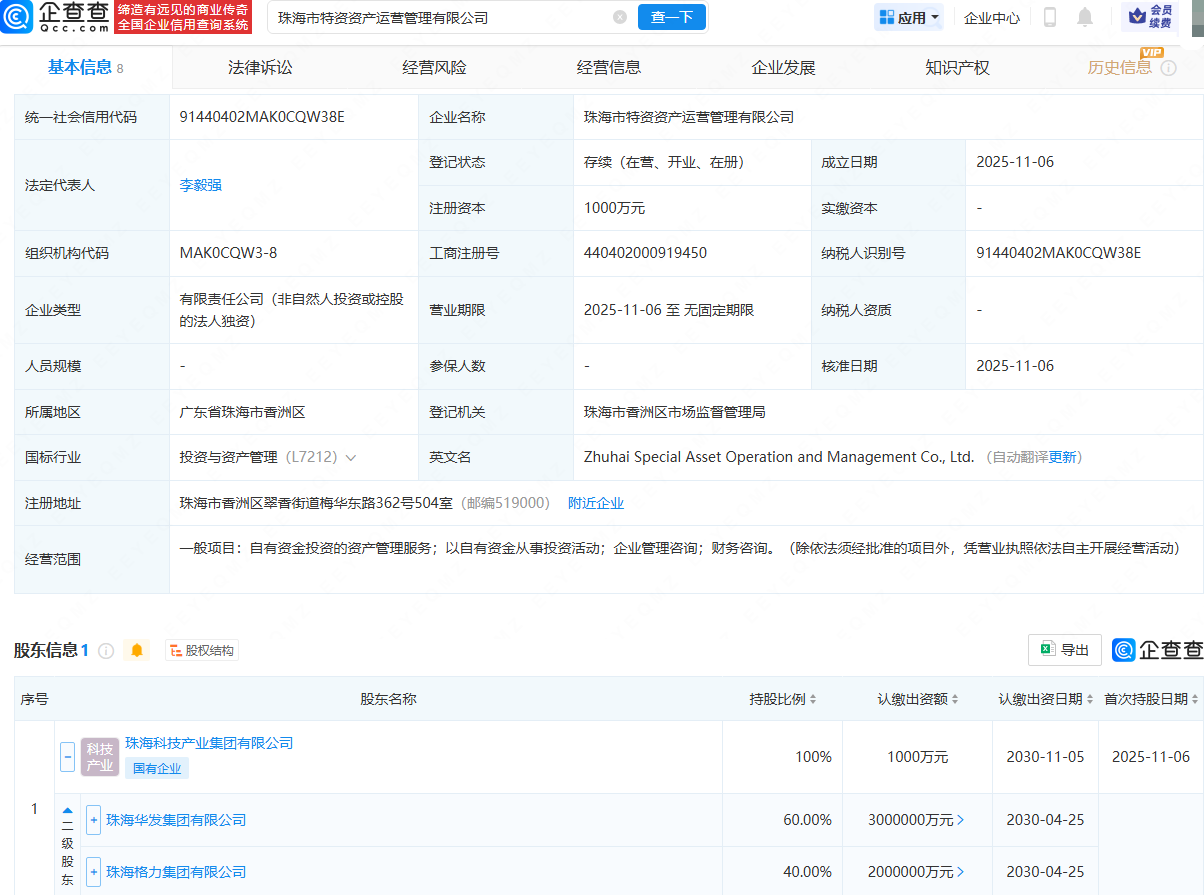Collapse the 珠海科技产业集团有限公司 shareholder row
The height and width of the screenshot is (895, 1204).
[68, 757]
